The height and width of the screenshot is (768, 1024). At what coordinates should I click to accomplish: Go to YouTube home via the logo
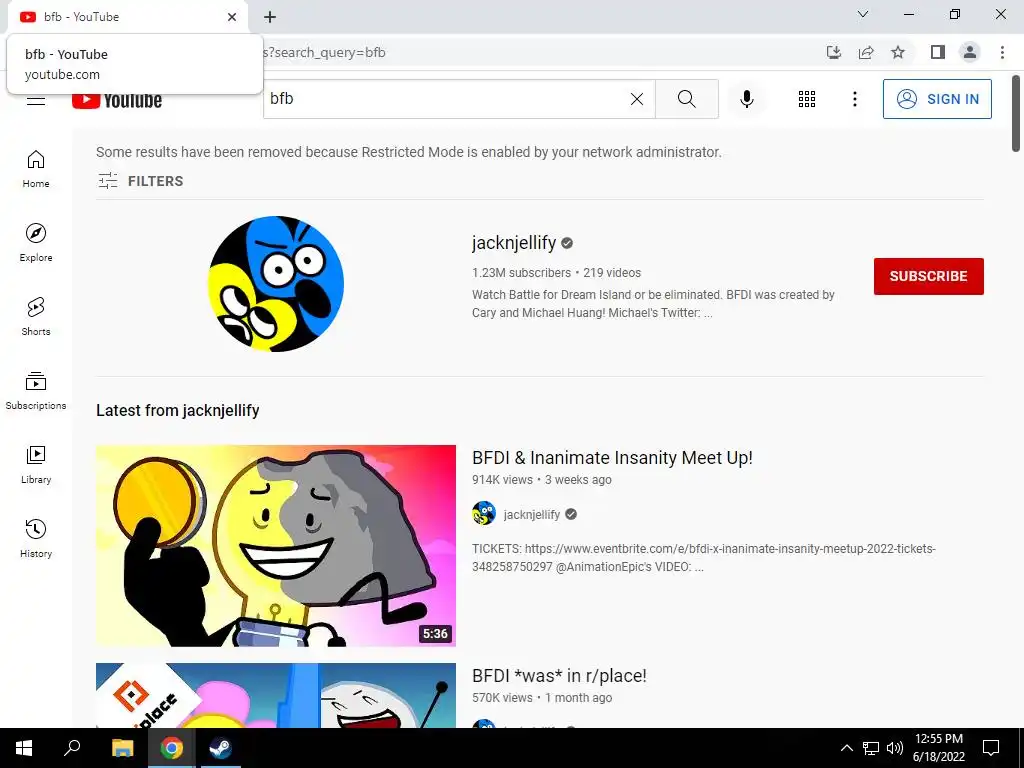117,101
